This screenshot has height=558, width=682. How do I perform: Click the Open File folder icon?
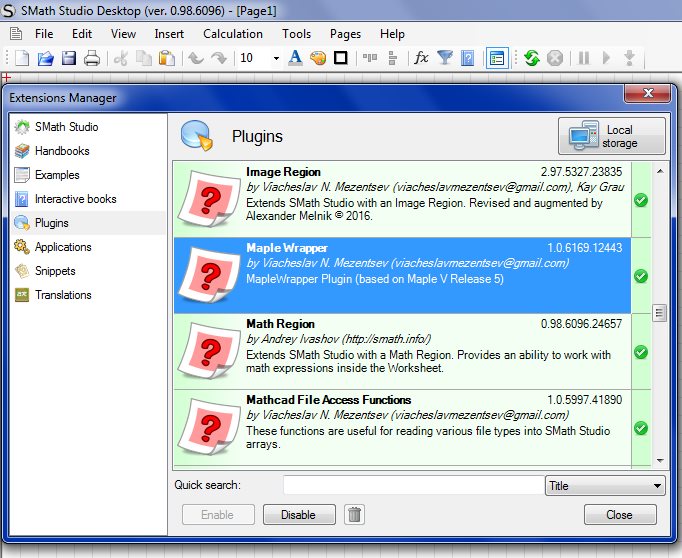[x=45, y=58]
